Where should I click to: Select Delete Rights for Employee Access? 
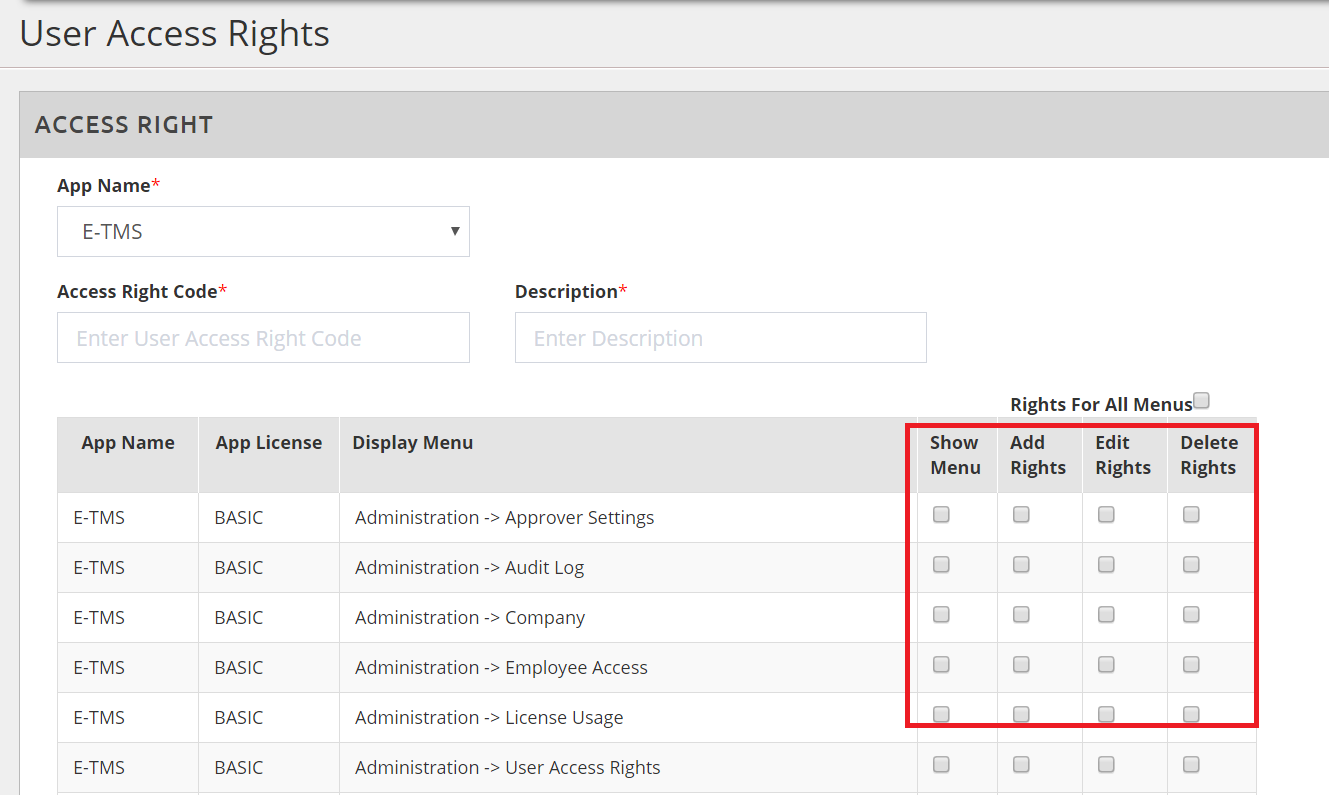[x=1191, y=665]
